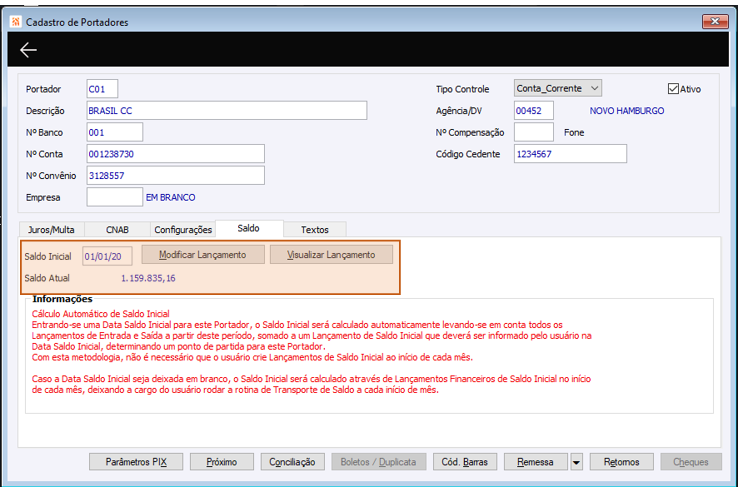This screenshot has height=488, width=746.
Task: Edit the Código Cedente field
Action: [570, 154]
